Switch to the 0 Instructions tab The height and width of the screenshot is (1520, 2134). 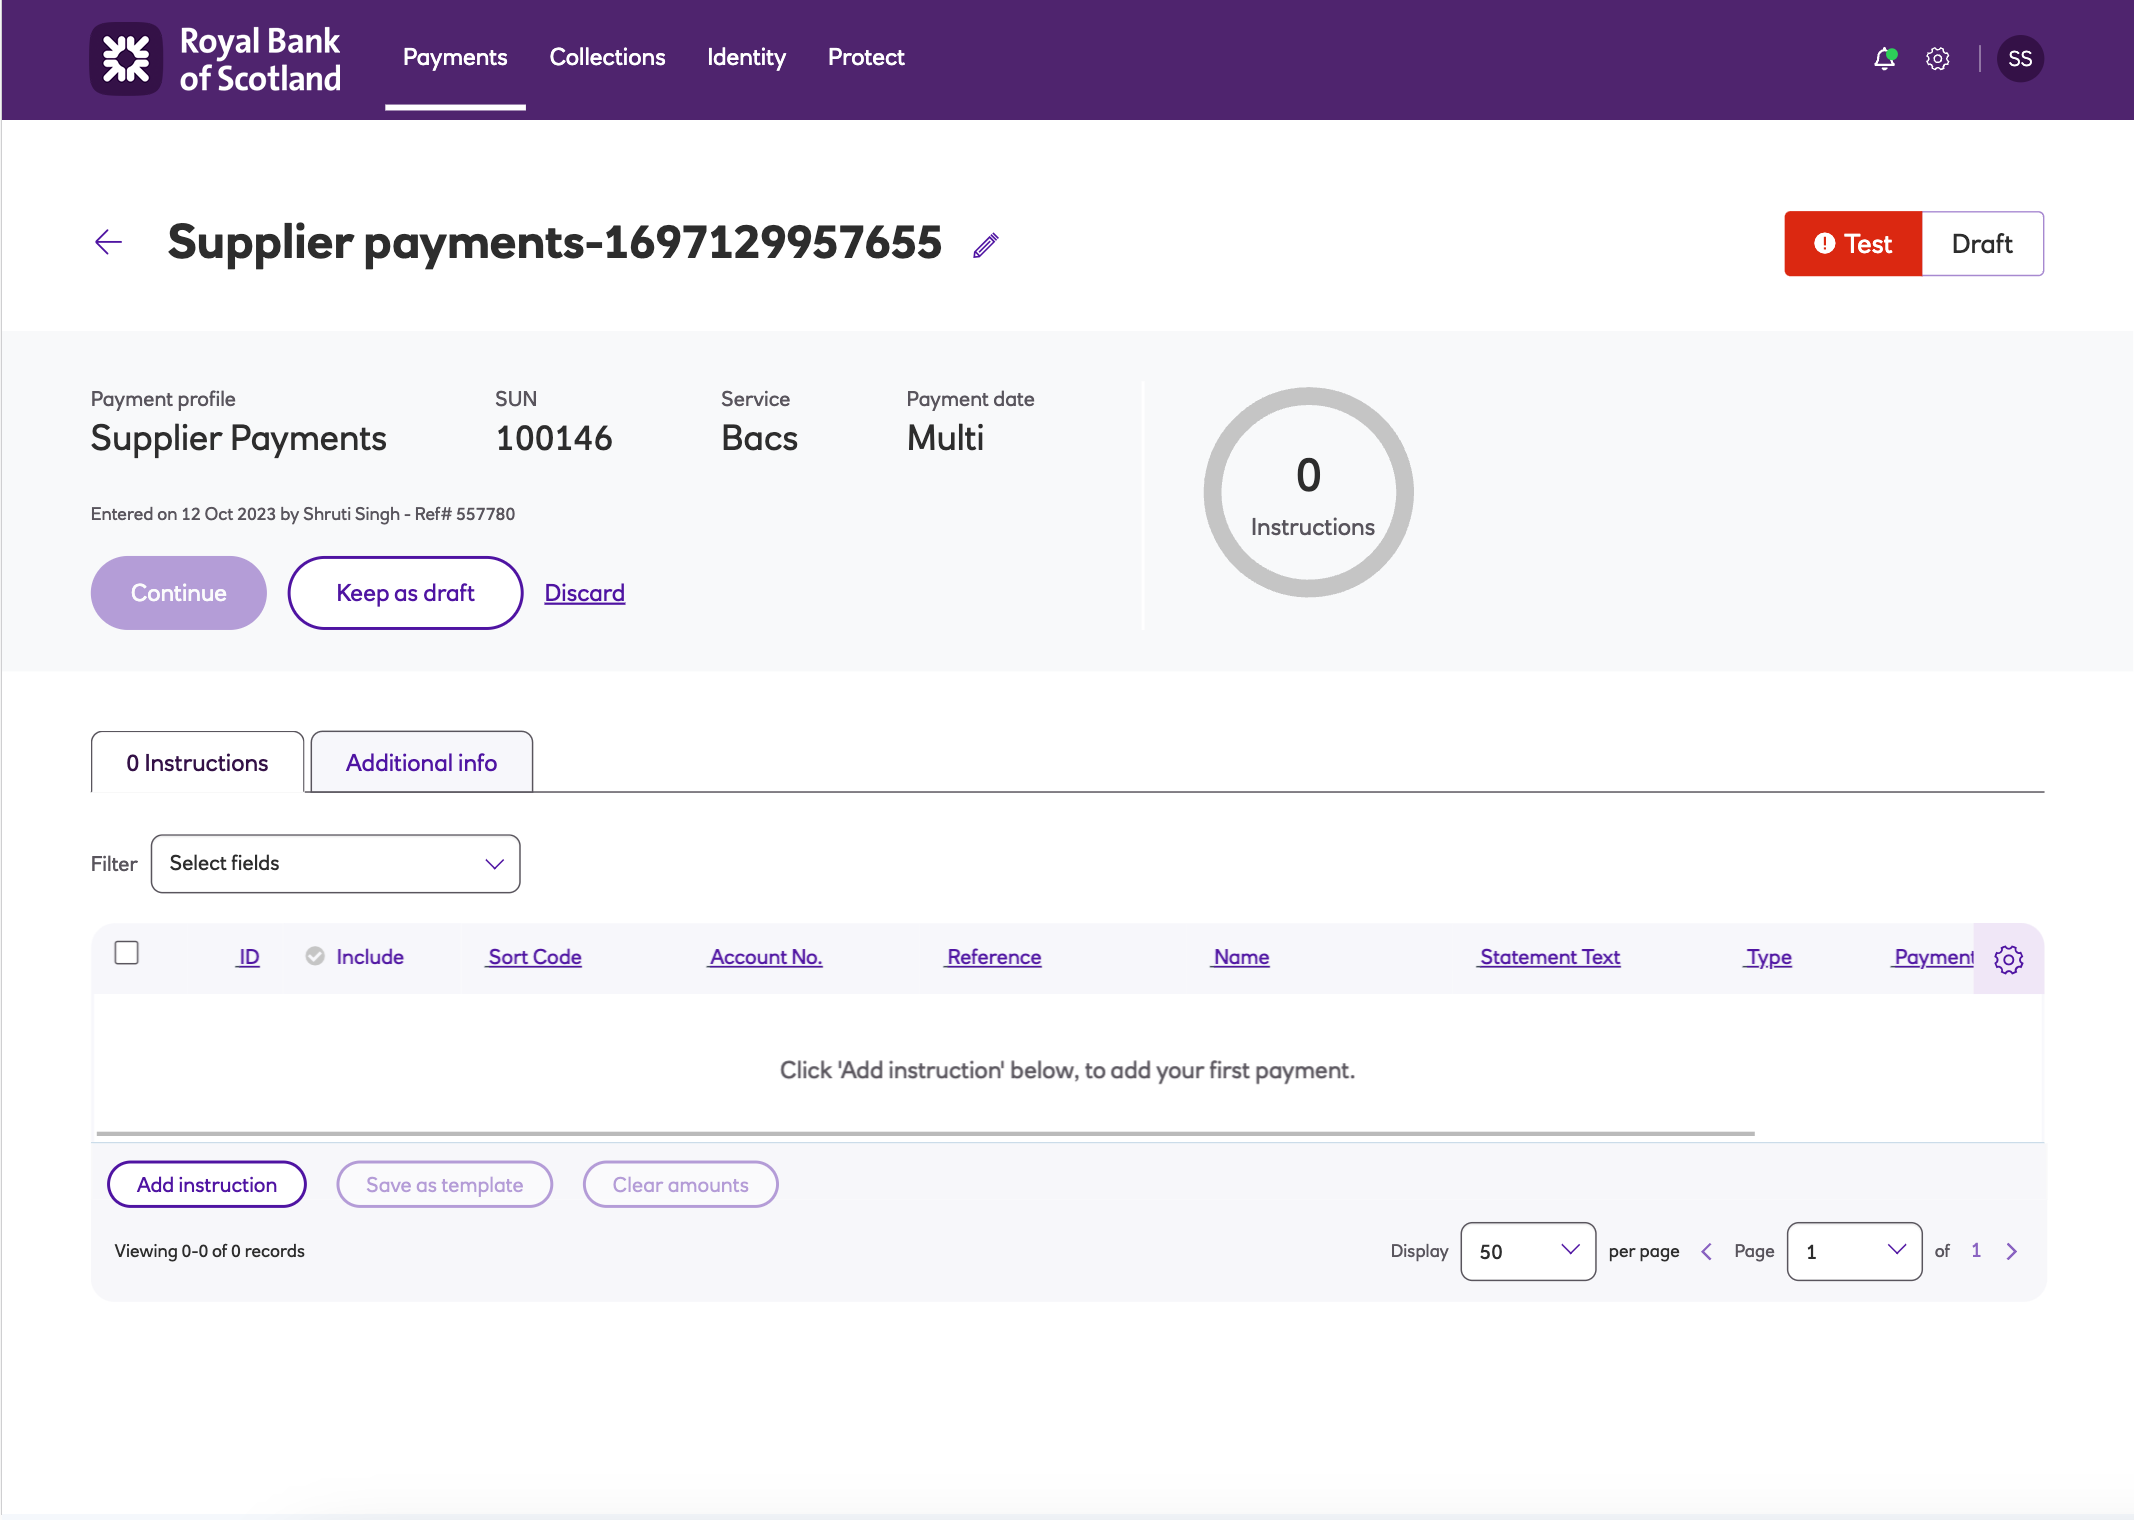point(197,763)
